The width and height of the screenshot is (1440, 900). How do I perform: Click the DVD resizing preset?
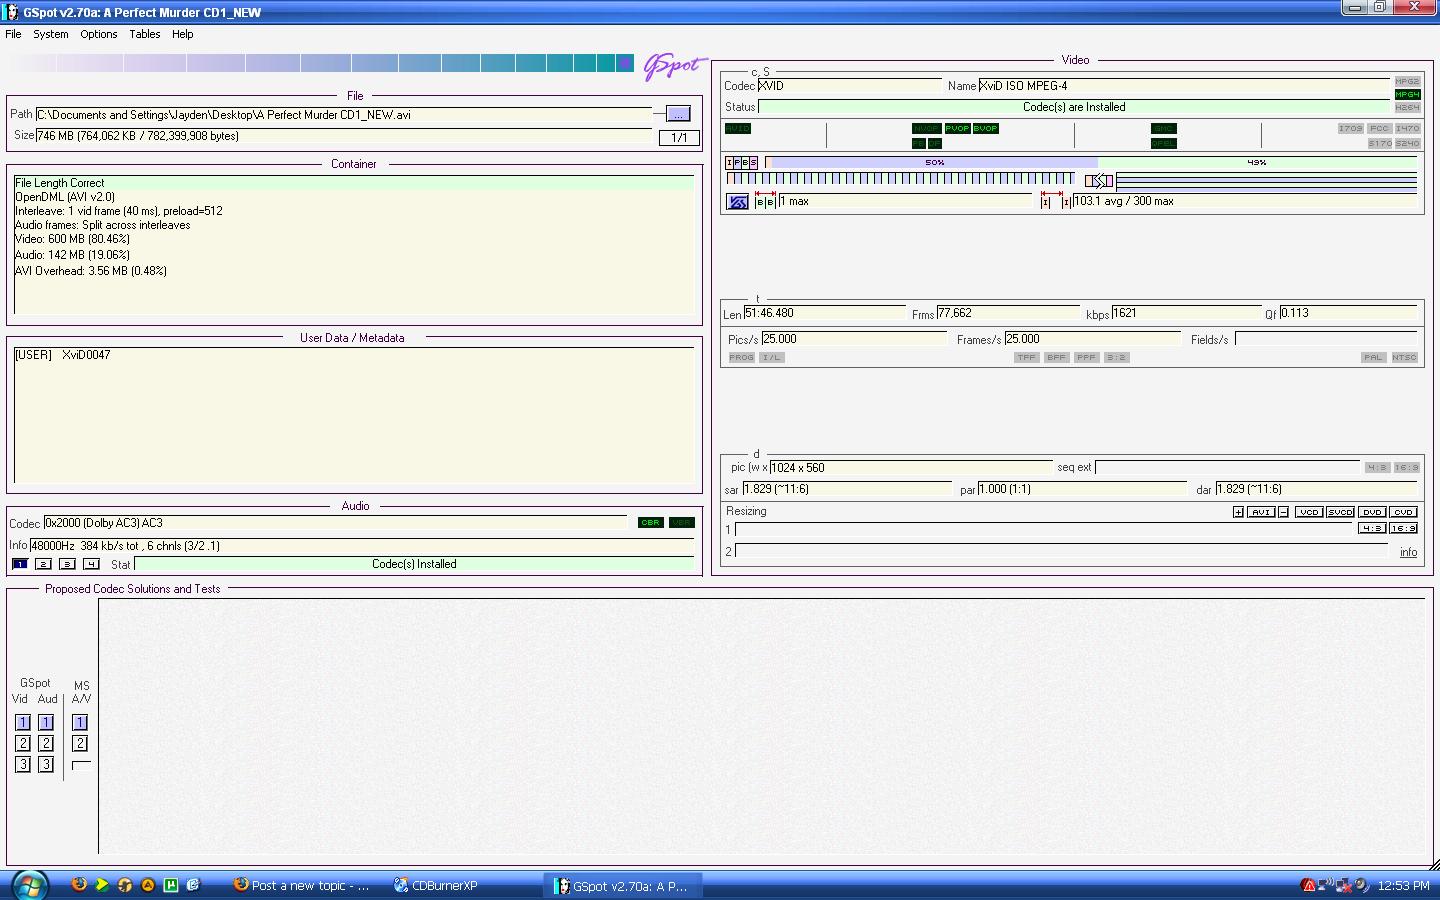(x=1372, y=512)
